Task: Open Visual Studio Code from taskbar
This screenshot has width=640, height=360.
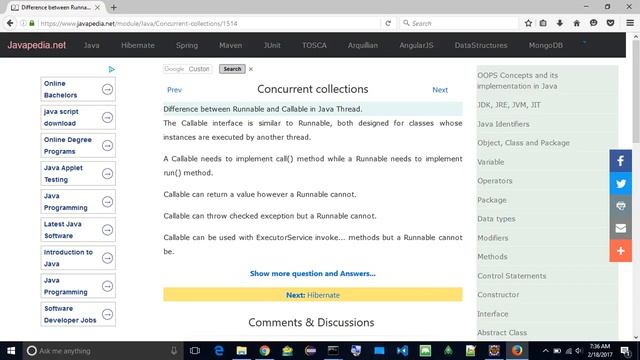Action: tap(402, 351)
